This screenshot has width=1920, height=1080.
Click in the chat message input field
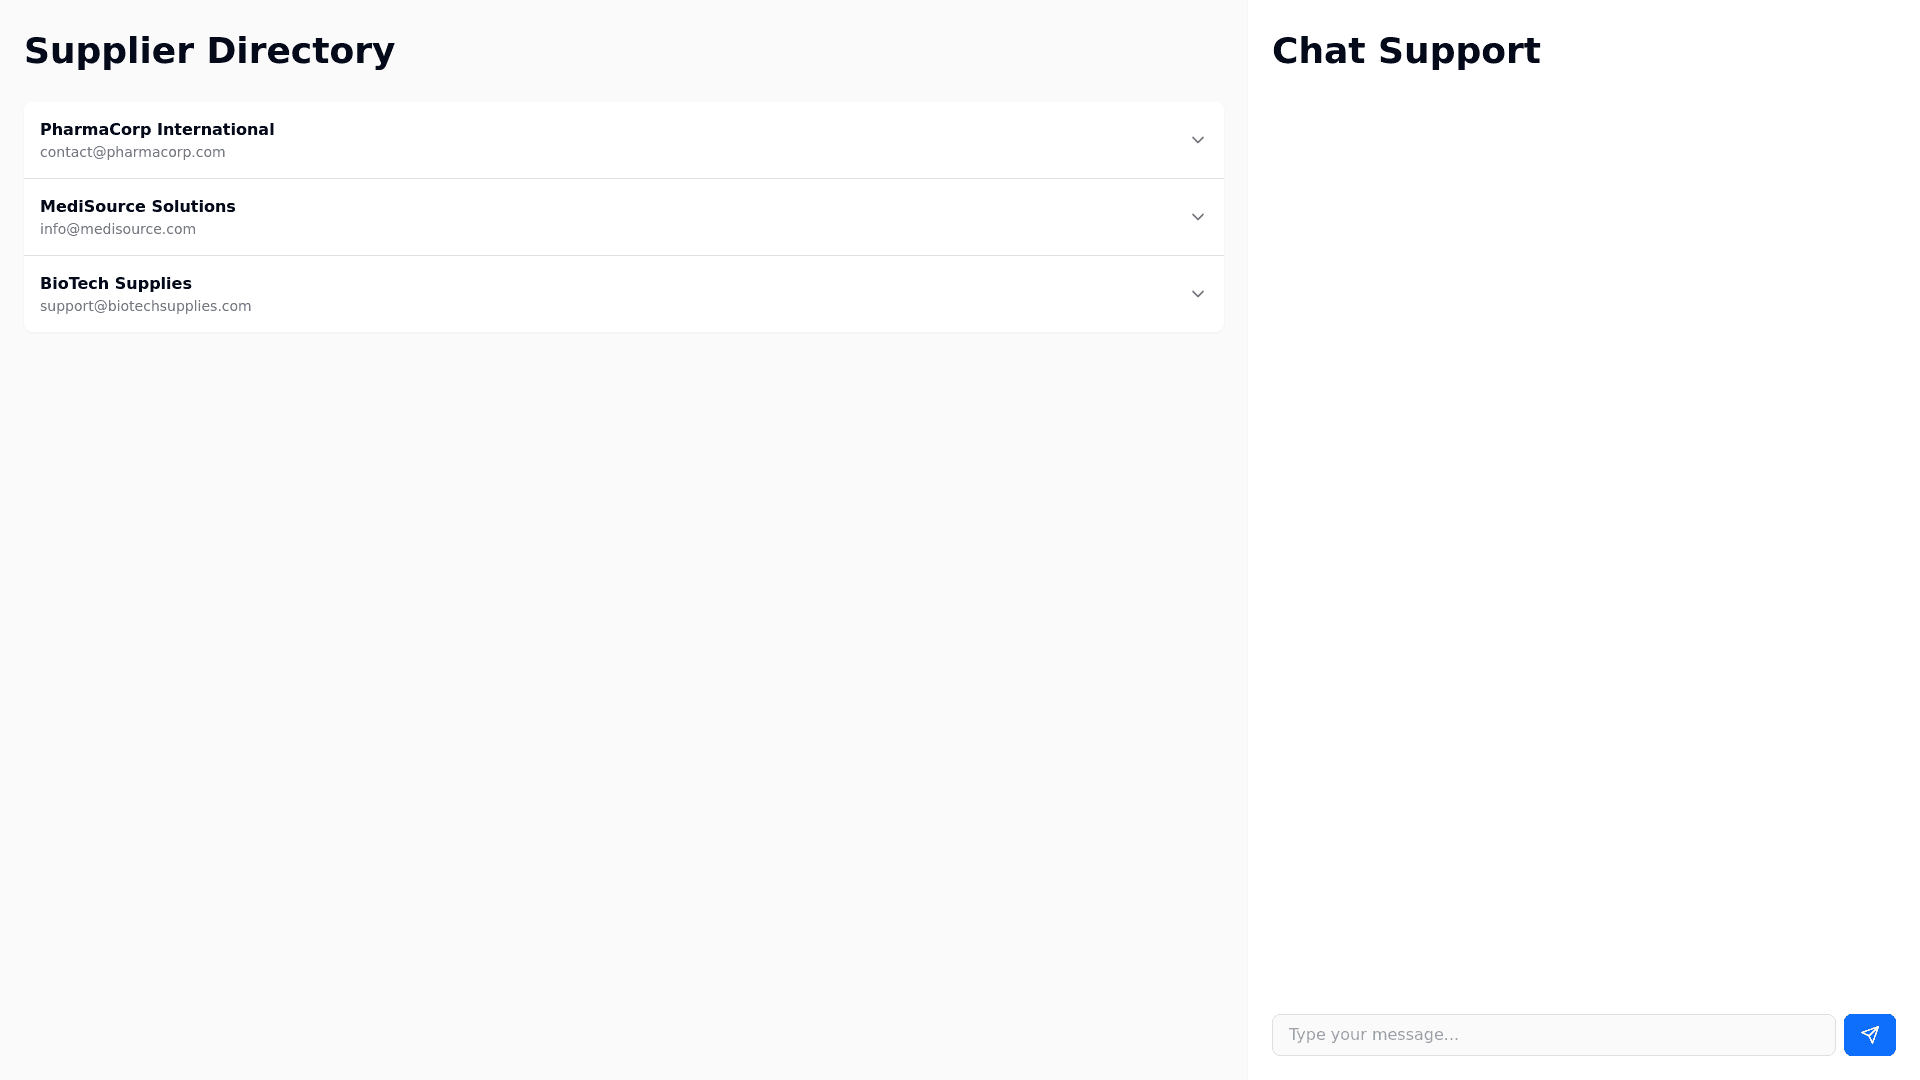[1552, 1035]
